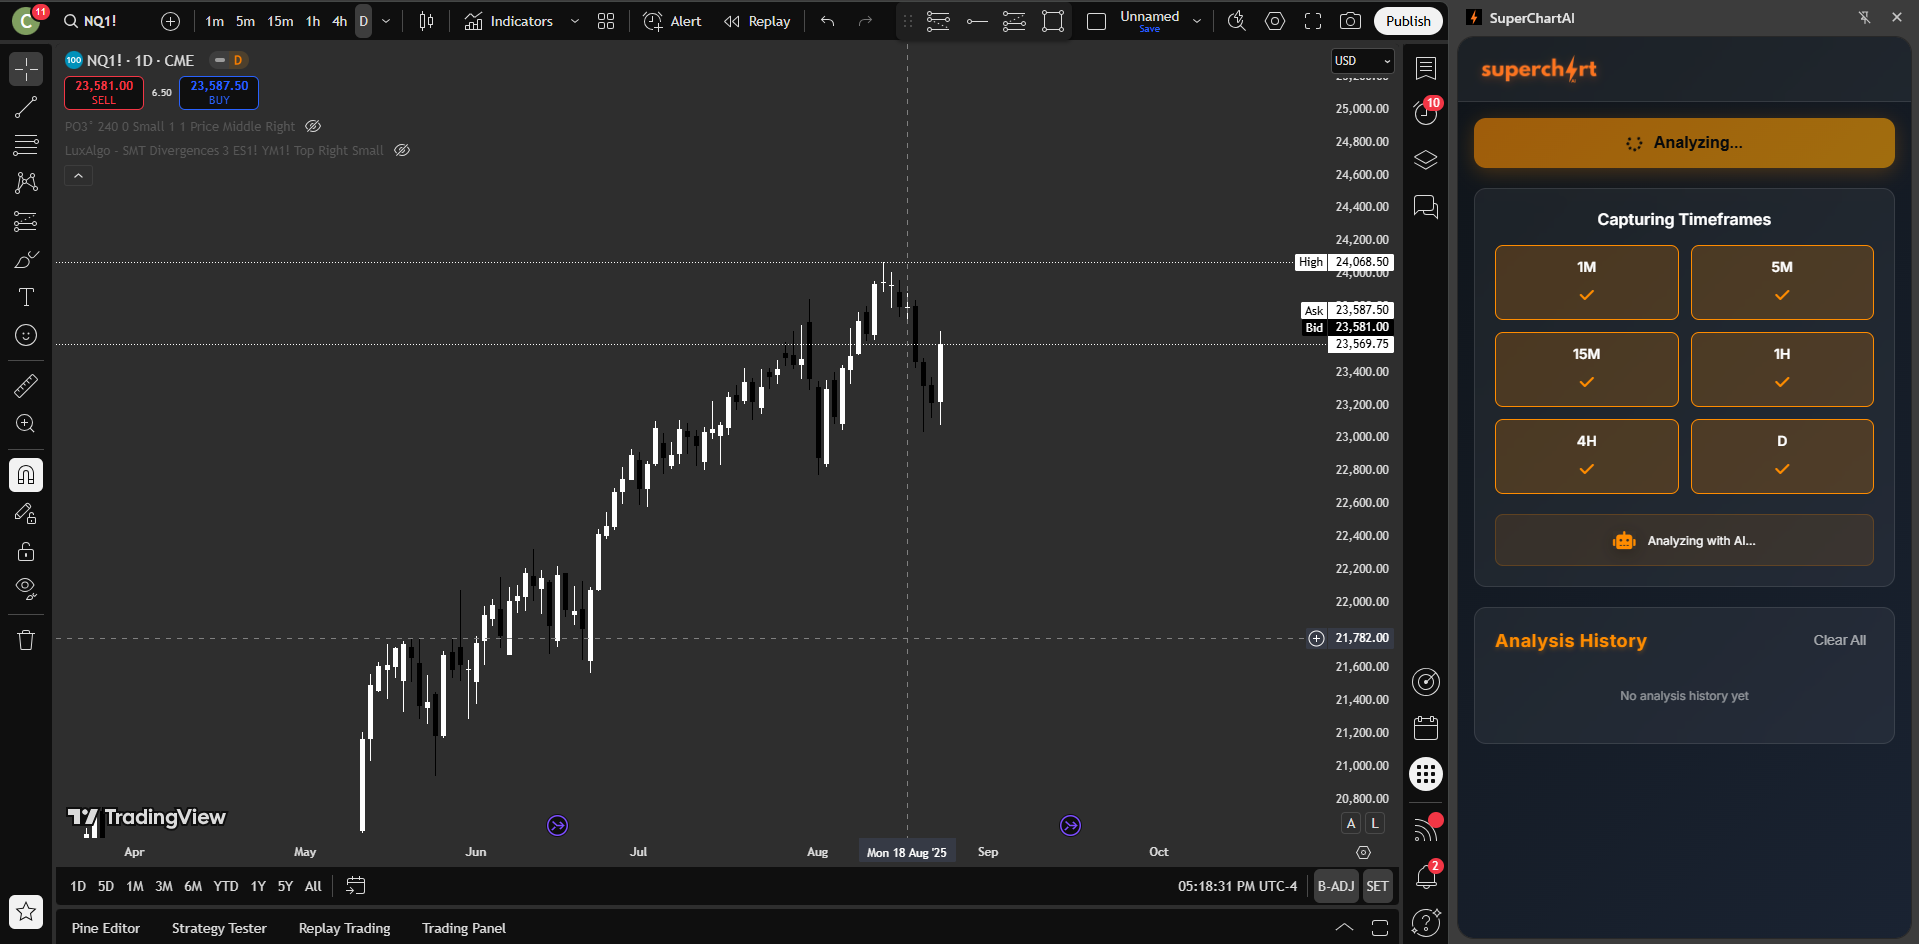Select the All date range
The width and height of the screenshot is (1919, 944).
313,886
